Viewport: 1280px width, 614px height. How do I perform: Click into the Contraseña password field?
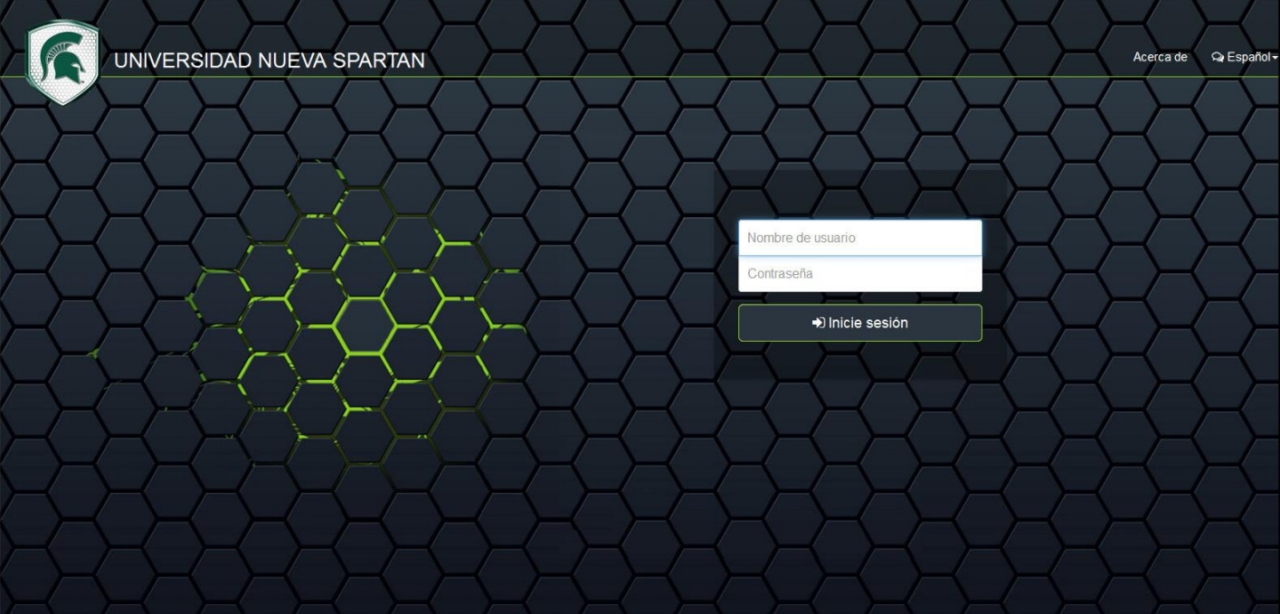click(859, 274)
